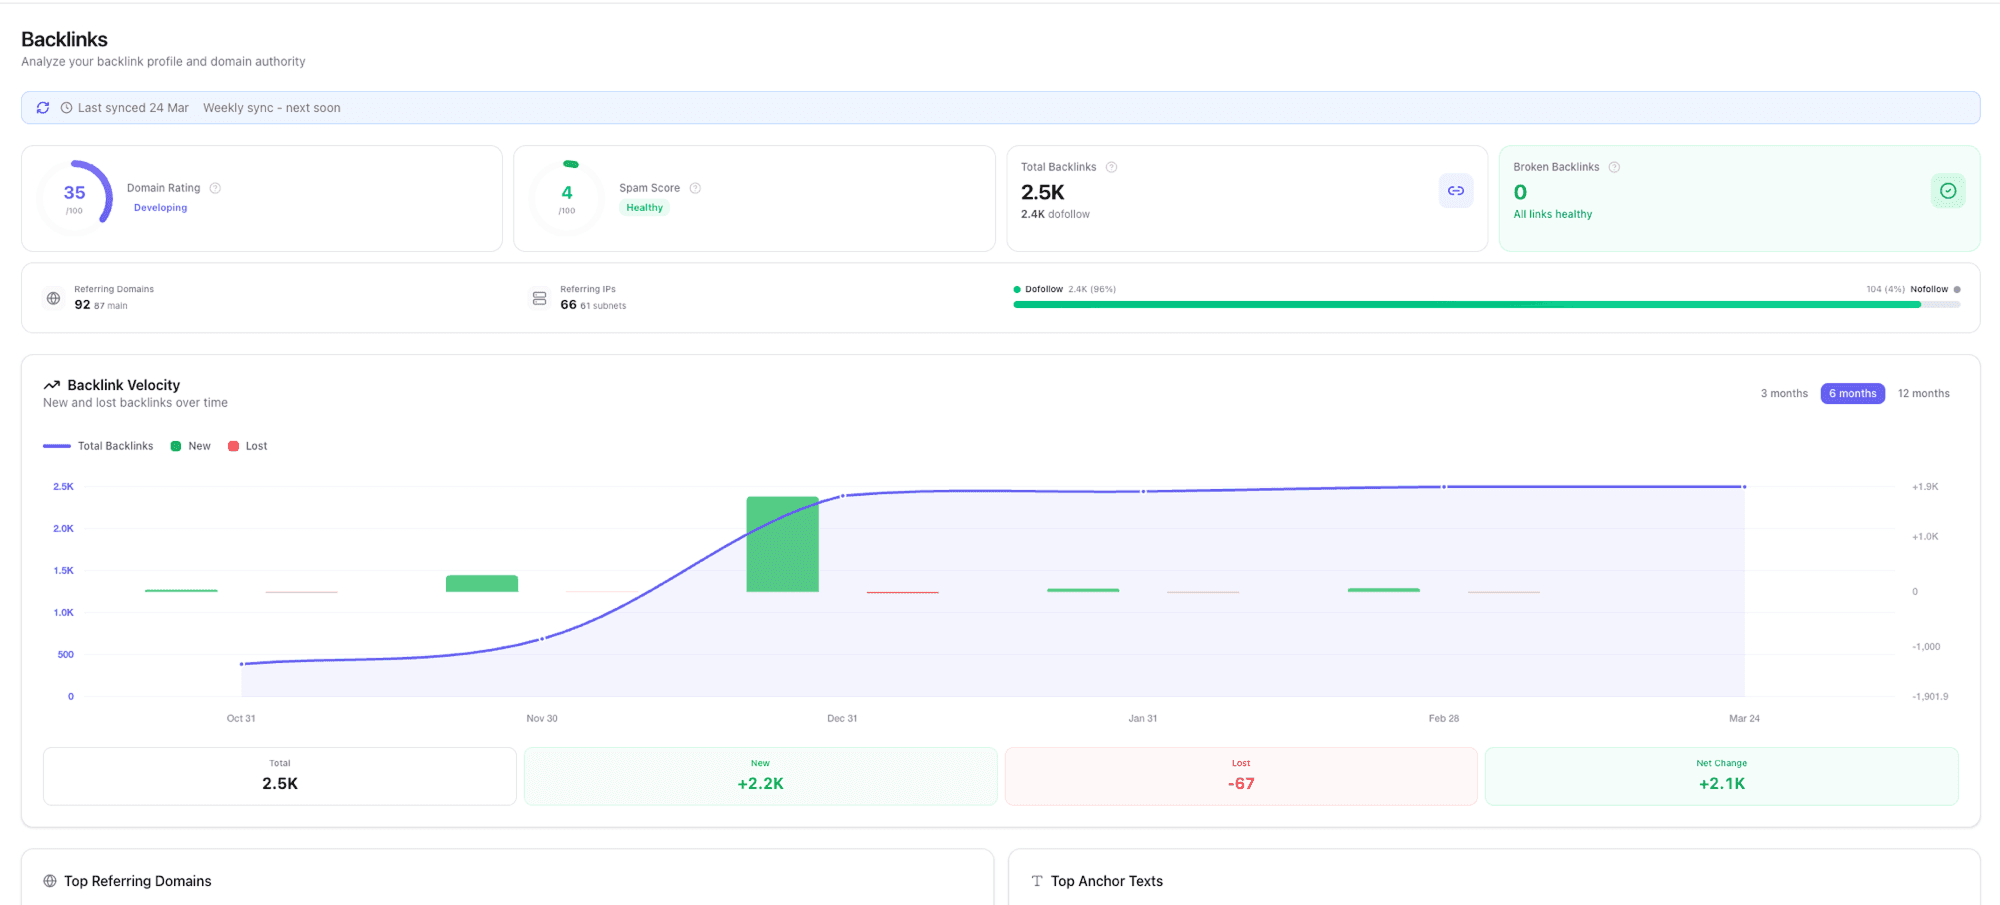Click the clock icon beside Last synced
Viewport: 2000px width, 905px height.
click(65, 107)
